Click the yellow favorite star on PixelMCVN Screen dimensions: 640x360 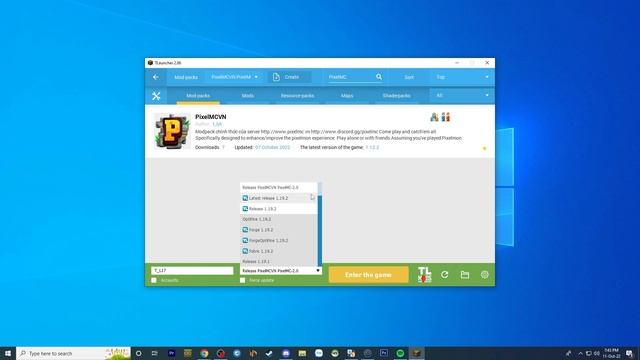coord(484,148)
